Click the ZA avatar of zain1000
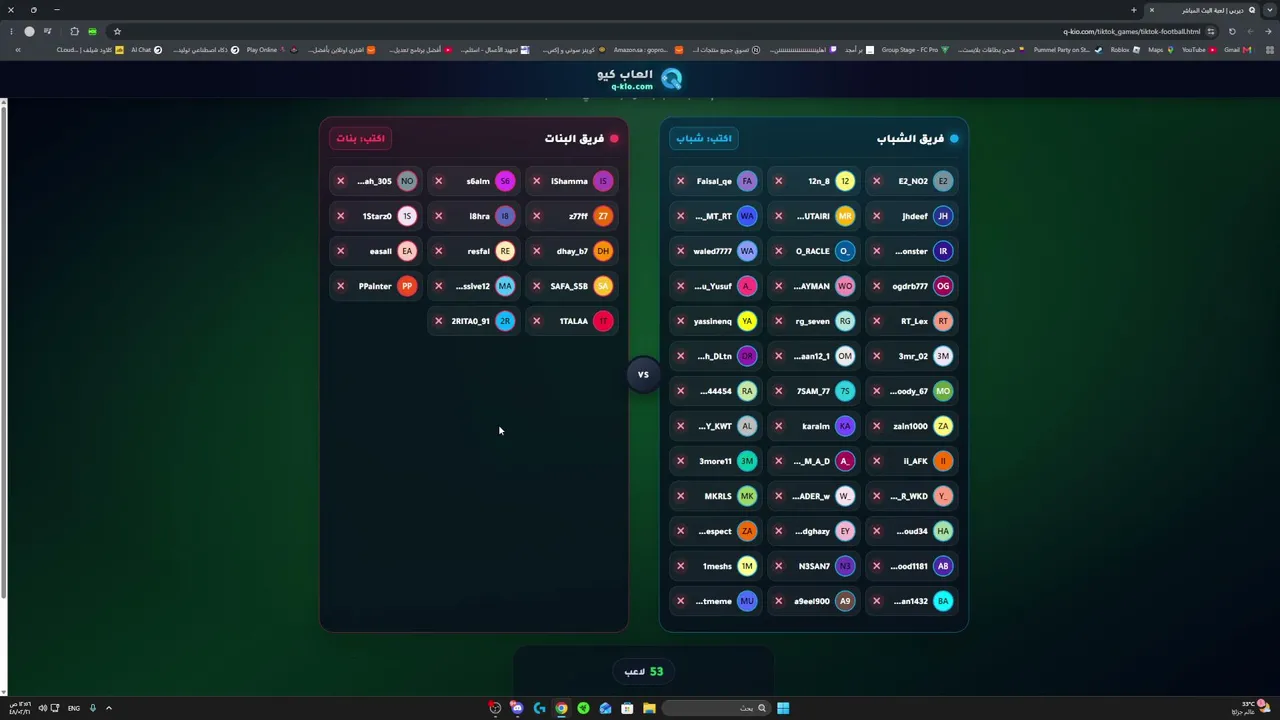The width and height of the screenshot is (1280, 720). click(x=943, y=426)
